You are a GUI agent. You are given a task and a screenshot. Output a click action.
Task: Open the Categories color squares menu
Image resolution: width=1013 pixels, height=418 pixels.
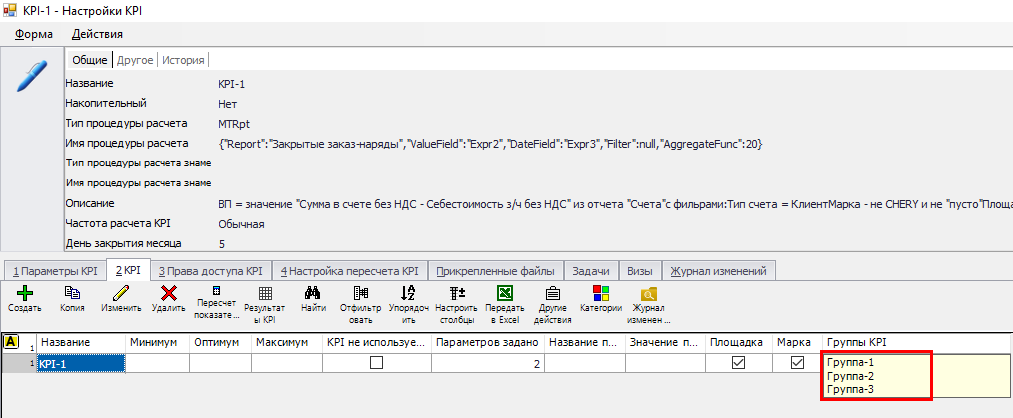(601, 293)
